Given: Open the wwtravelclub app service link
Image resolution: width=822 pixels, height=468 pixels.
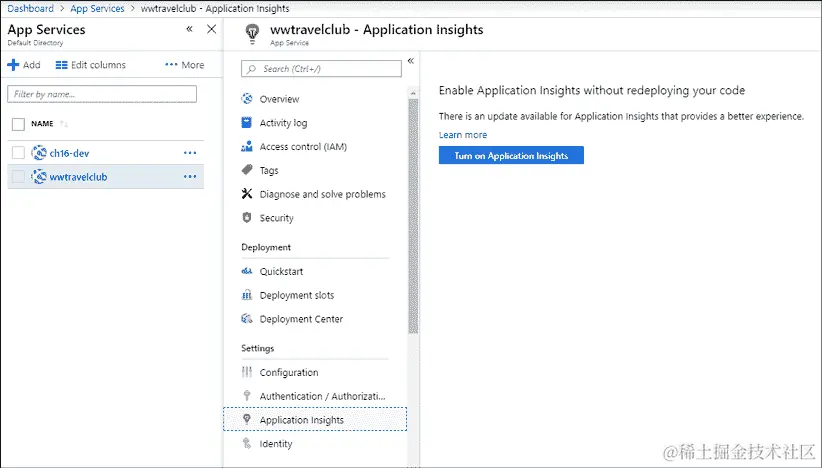Looking at the screenshot, I should click(78, 177).
